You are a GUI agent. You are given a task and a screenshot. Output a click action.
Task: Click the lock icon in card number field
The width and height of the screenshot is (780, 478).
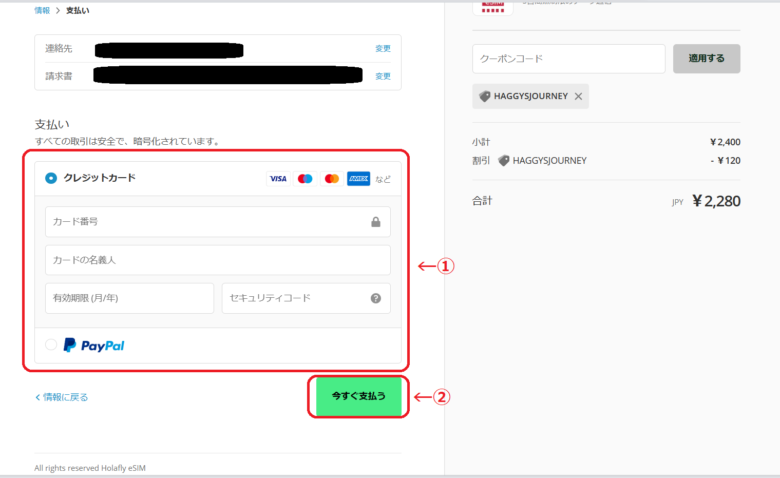(x=376, y=222)
